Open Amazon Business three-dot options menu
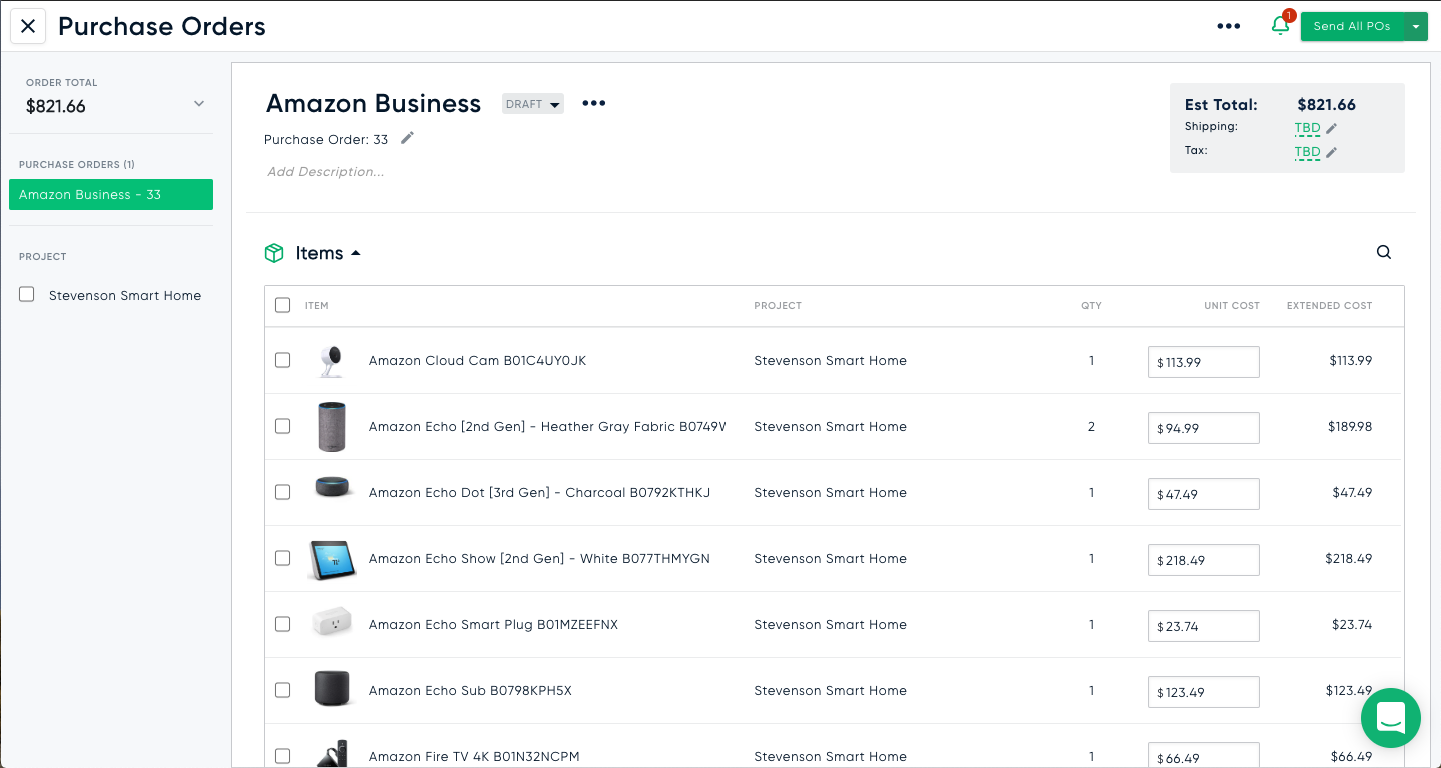This screenshot has height=768, width=1441. point(594,103)
